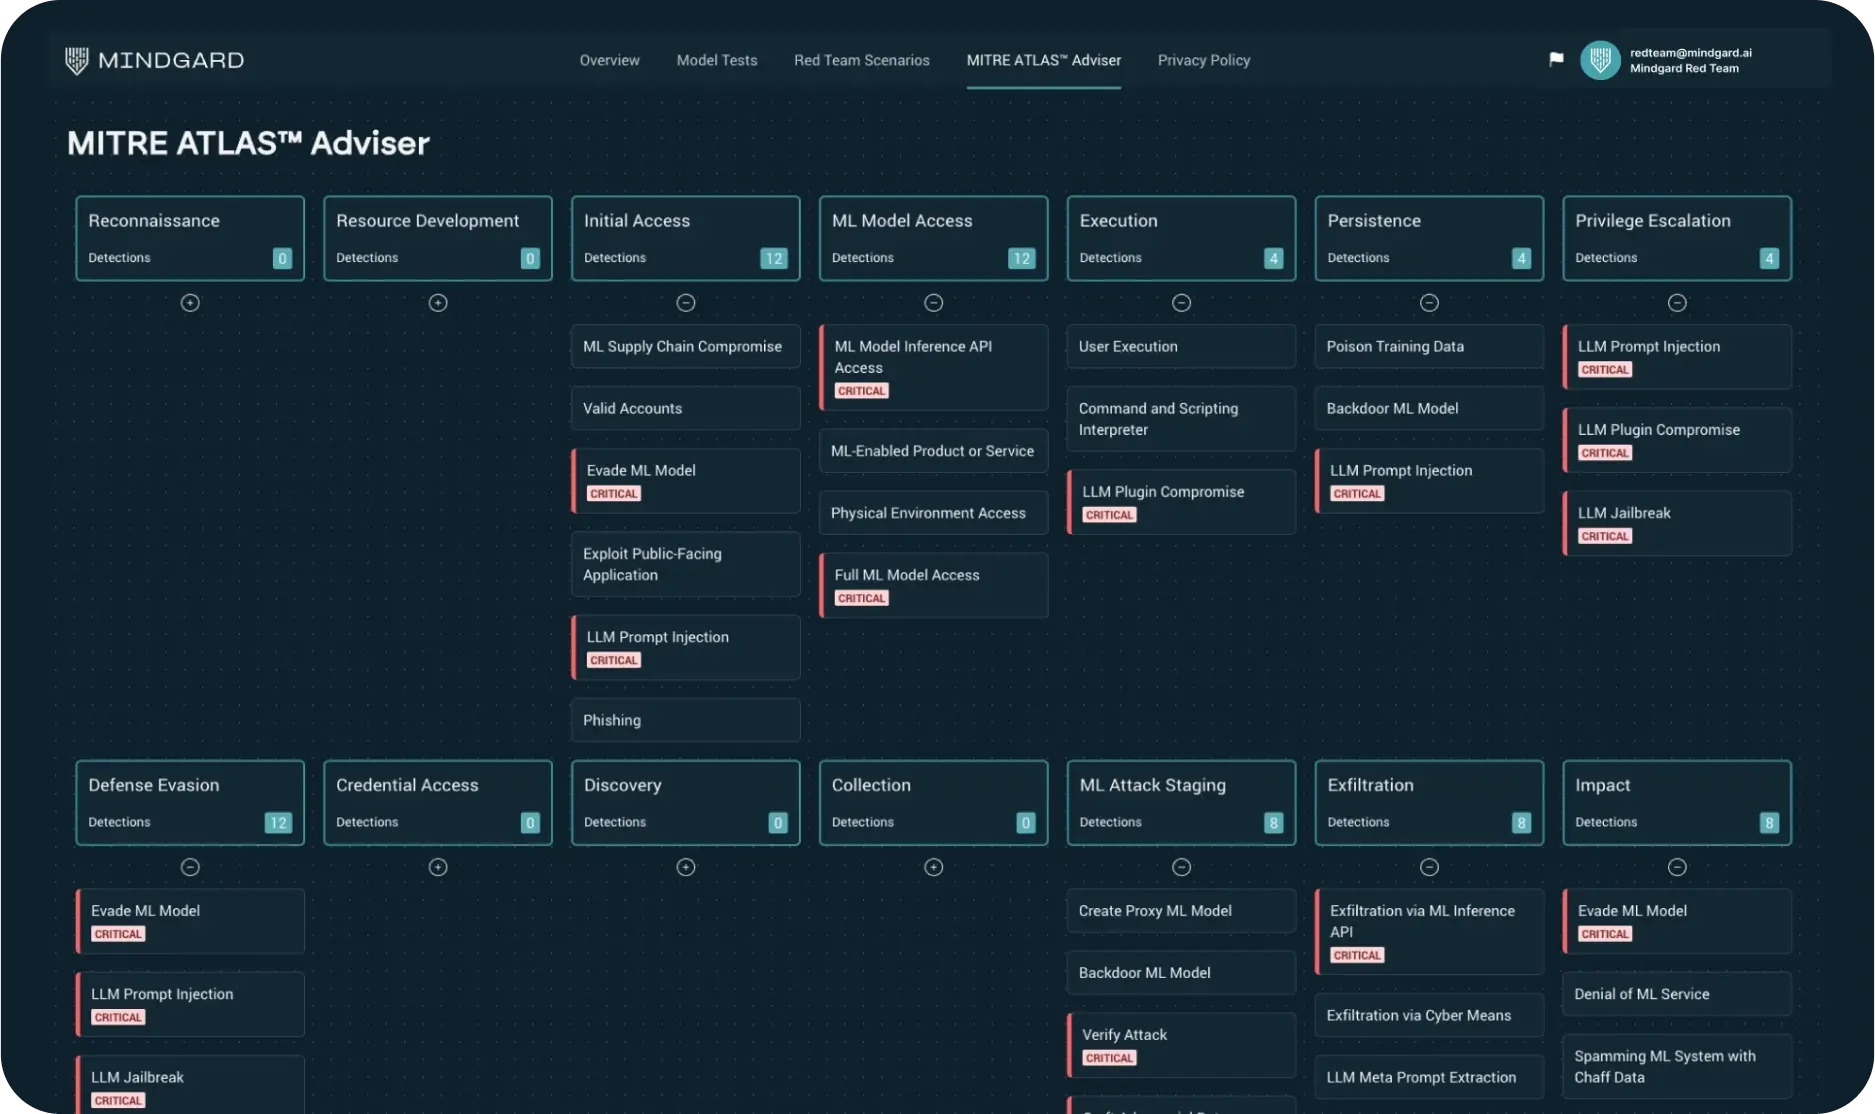Open LLM Plugin Compromise under Execution
The width and height of the screenshot is (1875, 1114).
[1181, 502]
